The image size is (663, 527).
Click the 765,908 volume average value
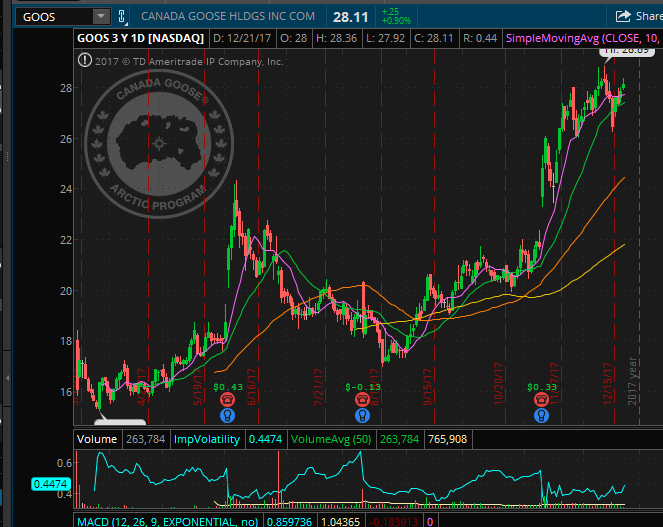pyautogui.click(x=447, y=439)
